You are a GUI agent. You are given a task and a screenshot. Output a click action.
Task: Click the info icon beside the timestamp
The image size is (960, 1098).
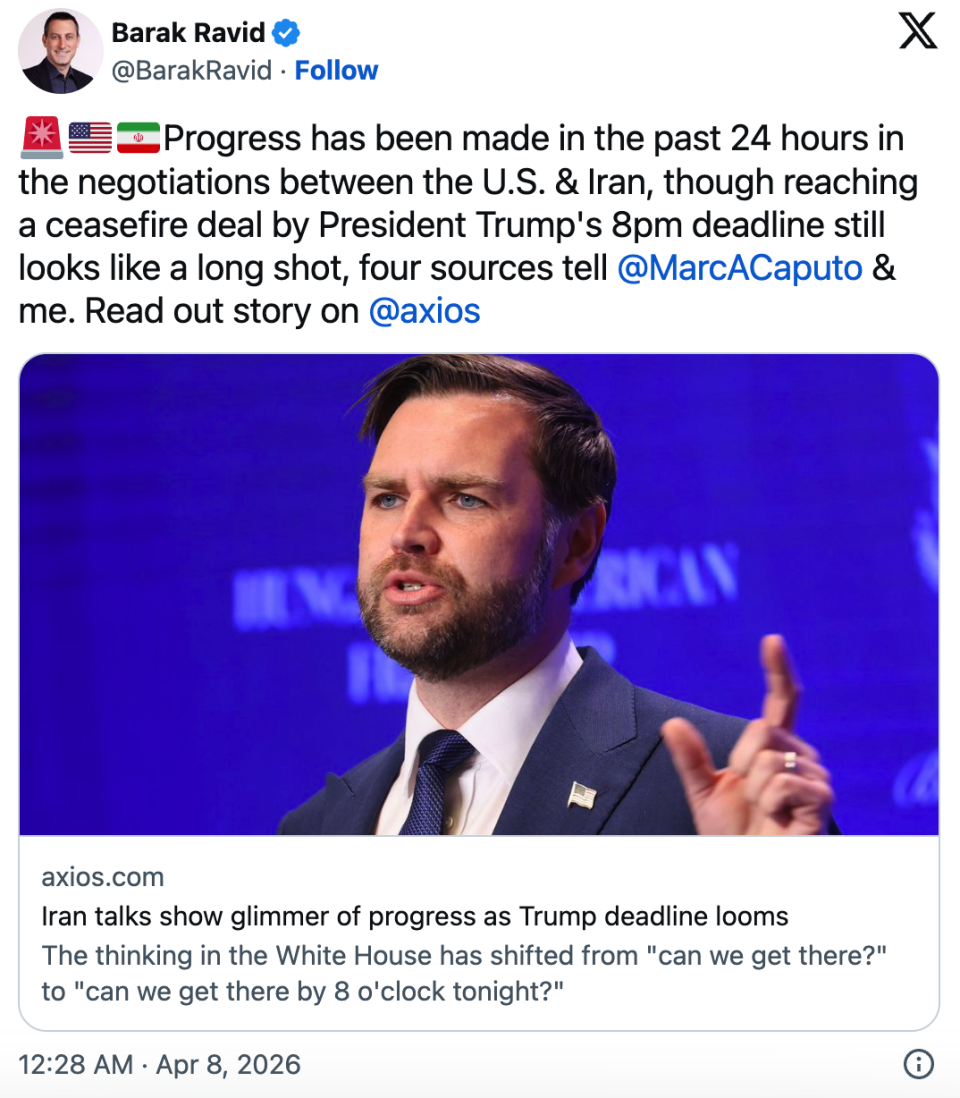[918, 1064]
